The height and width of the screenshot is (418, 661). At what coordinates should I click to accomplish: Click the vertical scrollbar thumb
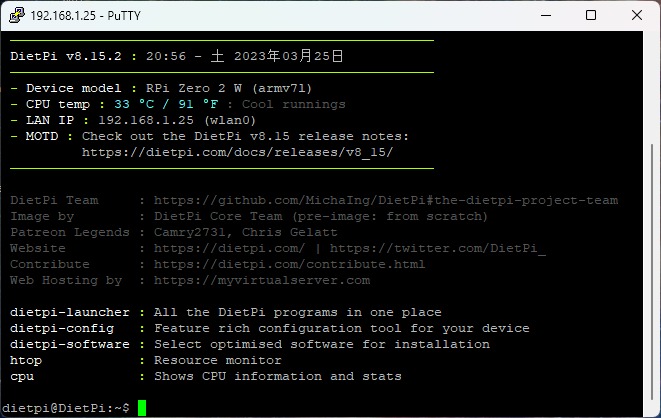(652, 272)
